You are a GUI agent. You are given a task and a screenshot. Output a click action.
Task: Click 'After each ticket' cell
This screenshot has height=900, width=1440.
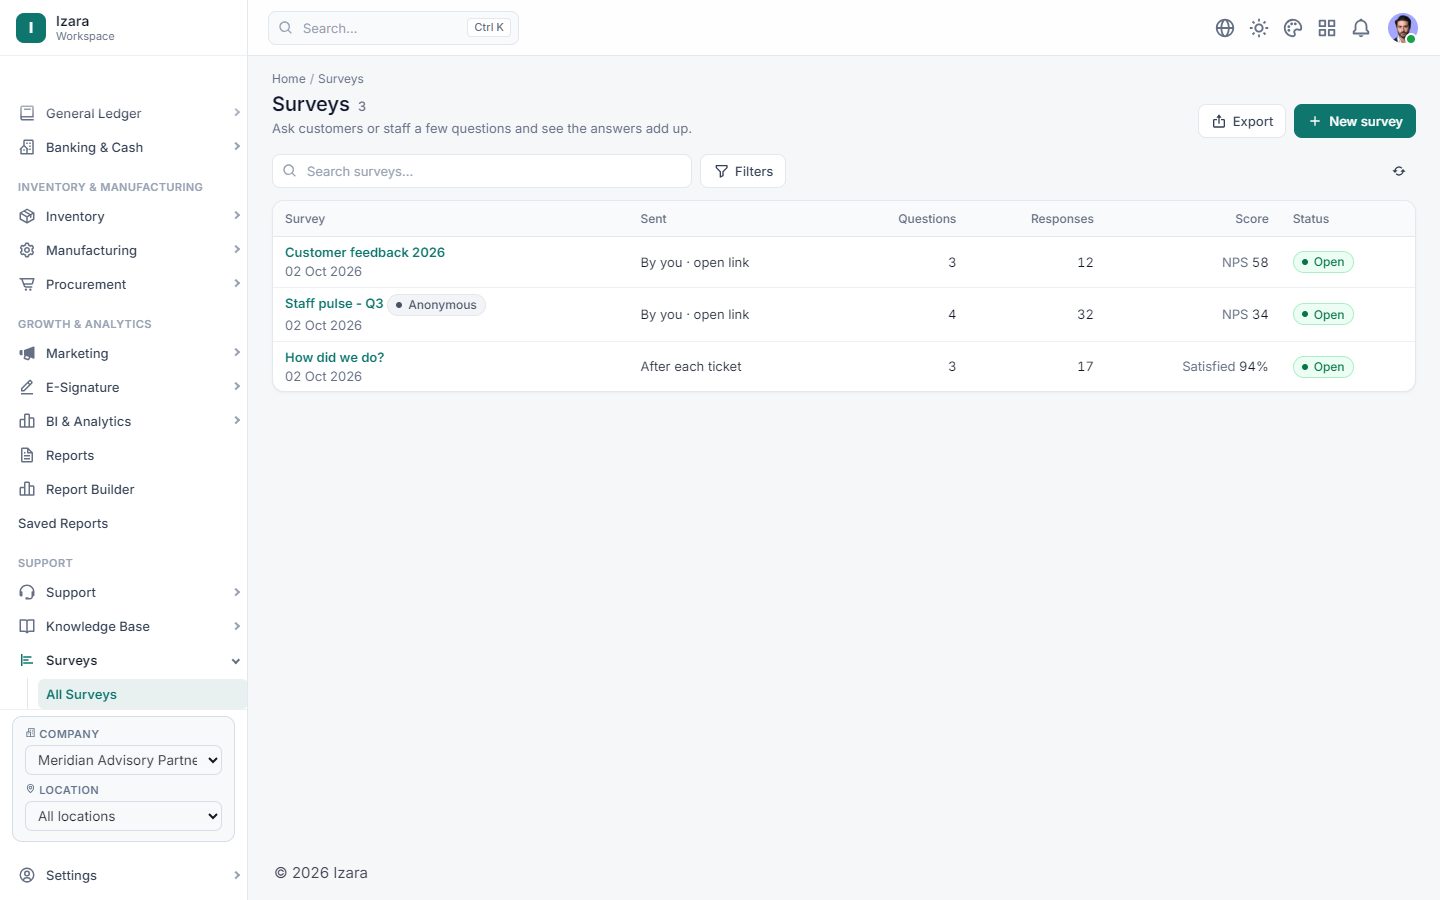pos(691,367)
